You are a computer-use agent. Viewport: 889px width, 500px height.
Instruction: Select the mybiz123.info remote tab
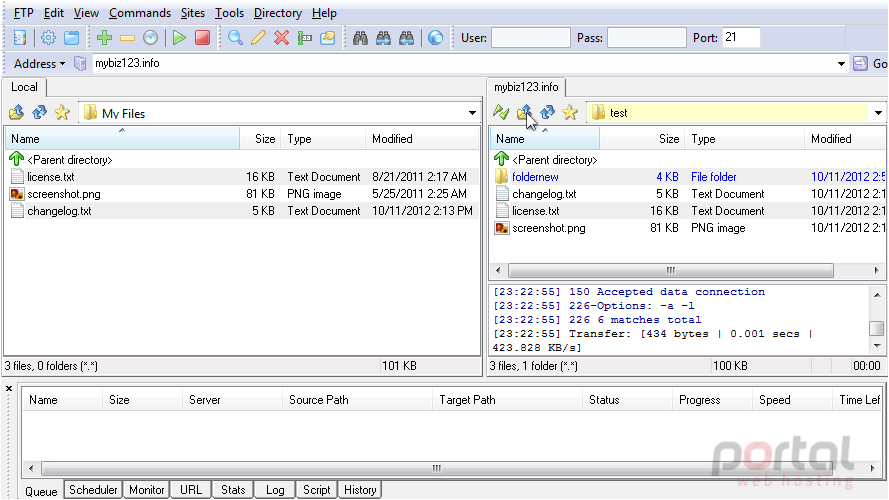526,87
